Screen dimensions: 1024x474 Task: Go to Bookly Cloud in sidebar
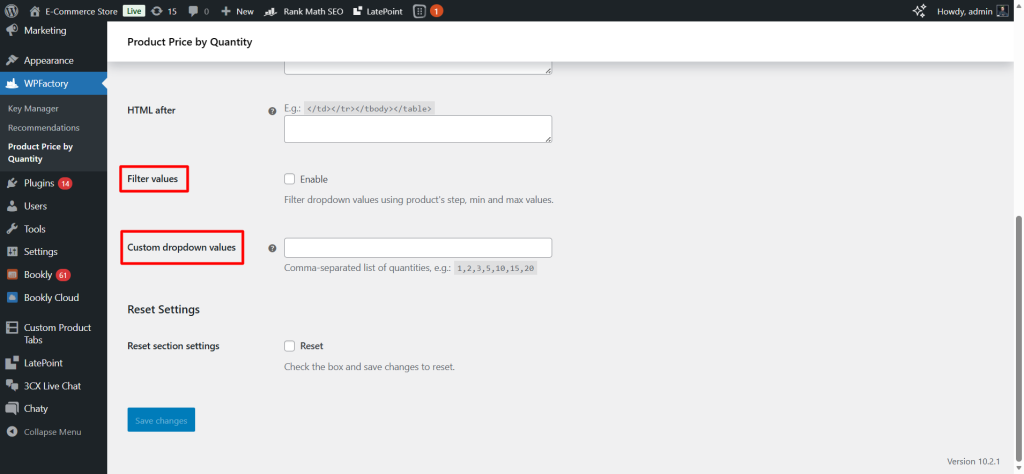[51, 297]
